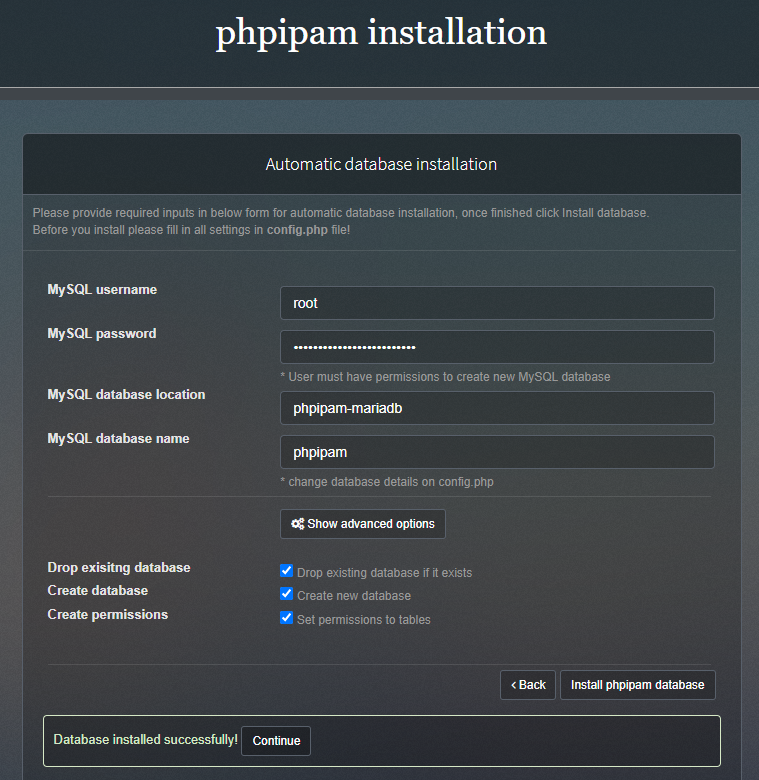This screenshot has height=780, width=759.
Task: Click the 'phpipam installation' title
Action: [381, 33]
